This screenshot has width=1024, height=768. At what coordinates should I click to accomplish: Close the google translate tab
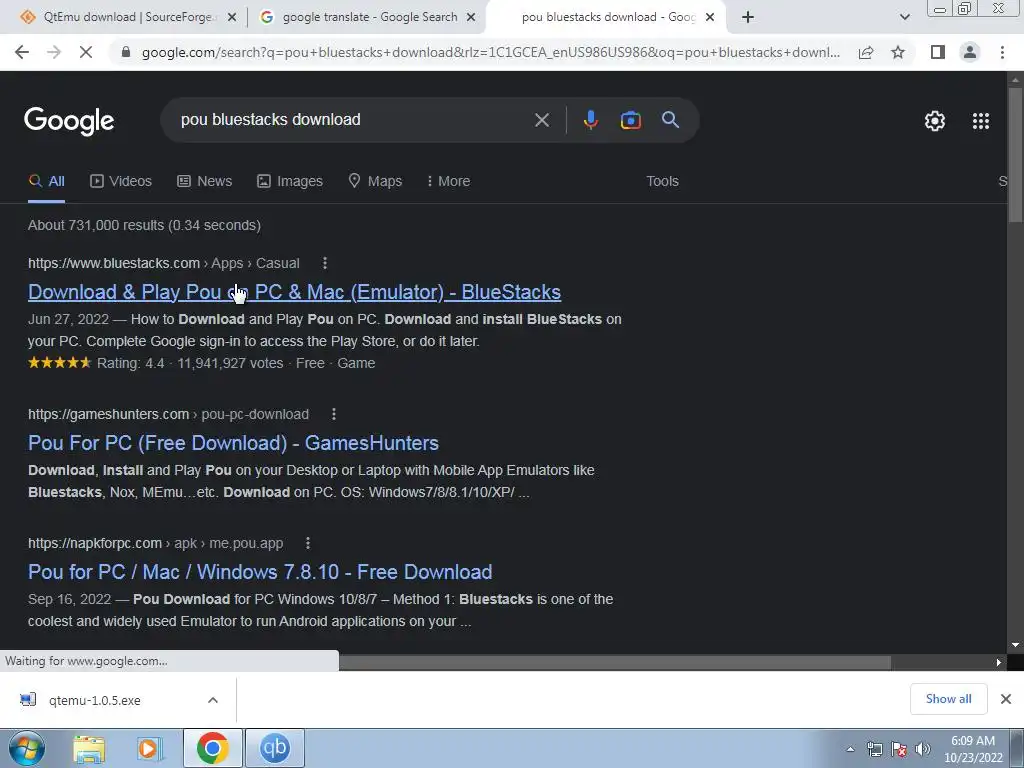[x=470, y=18]
